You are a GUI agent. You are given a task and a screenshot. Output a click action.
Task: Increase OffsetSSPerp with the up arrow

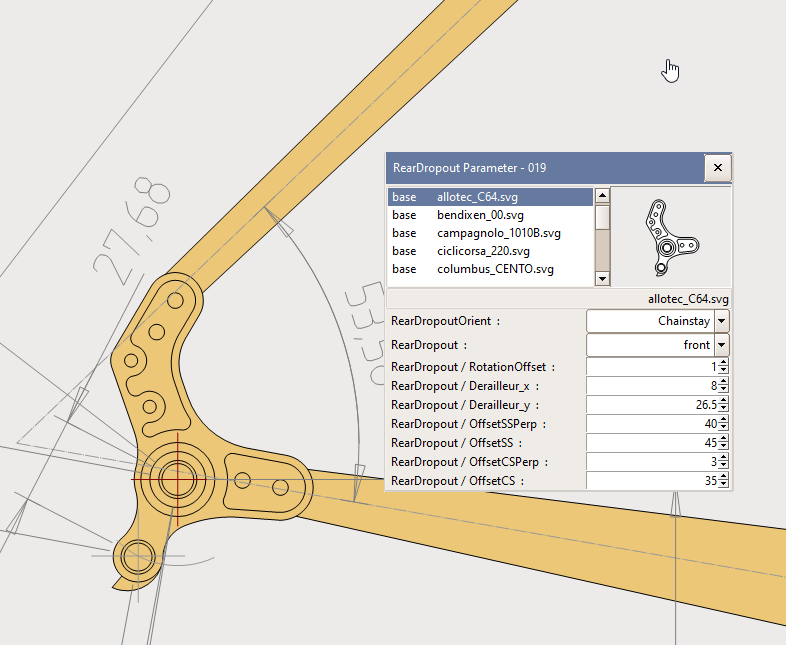723,420
